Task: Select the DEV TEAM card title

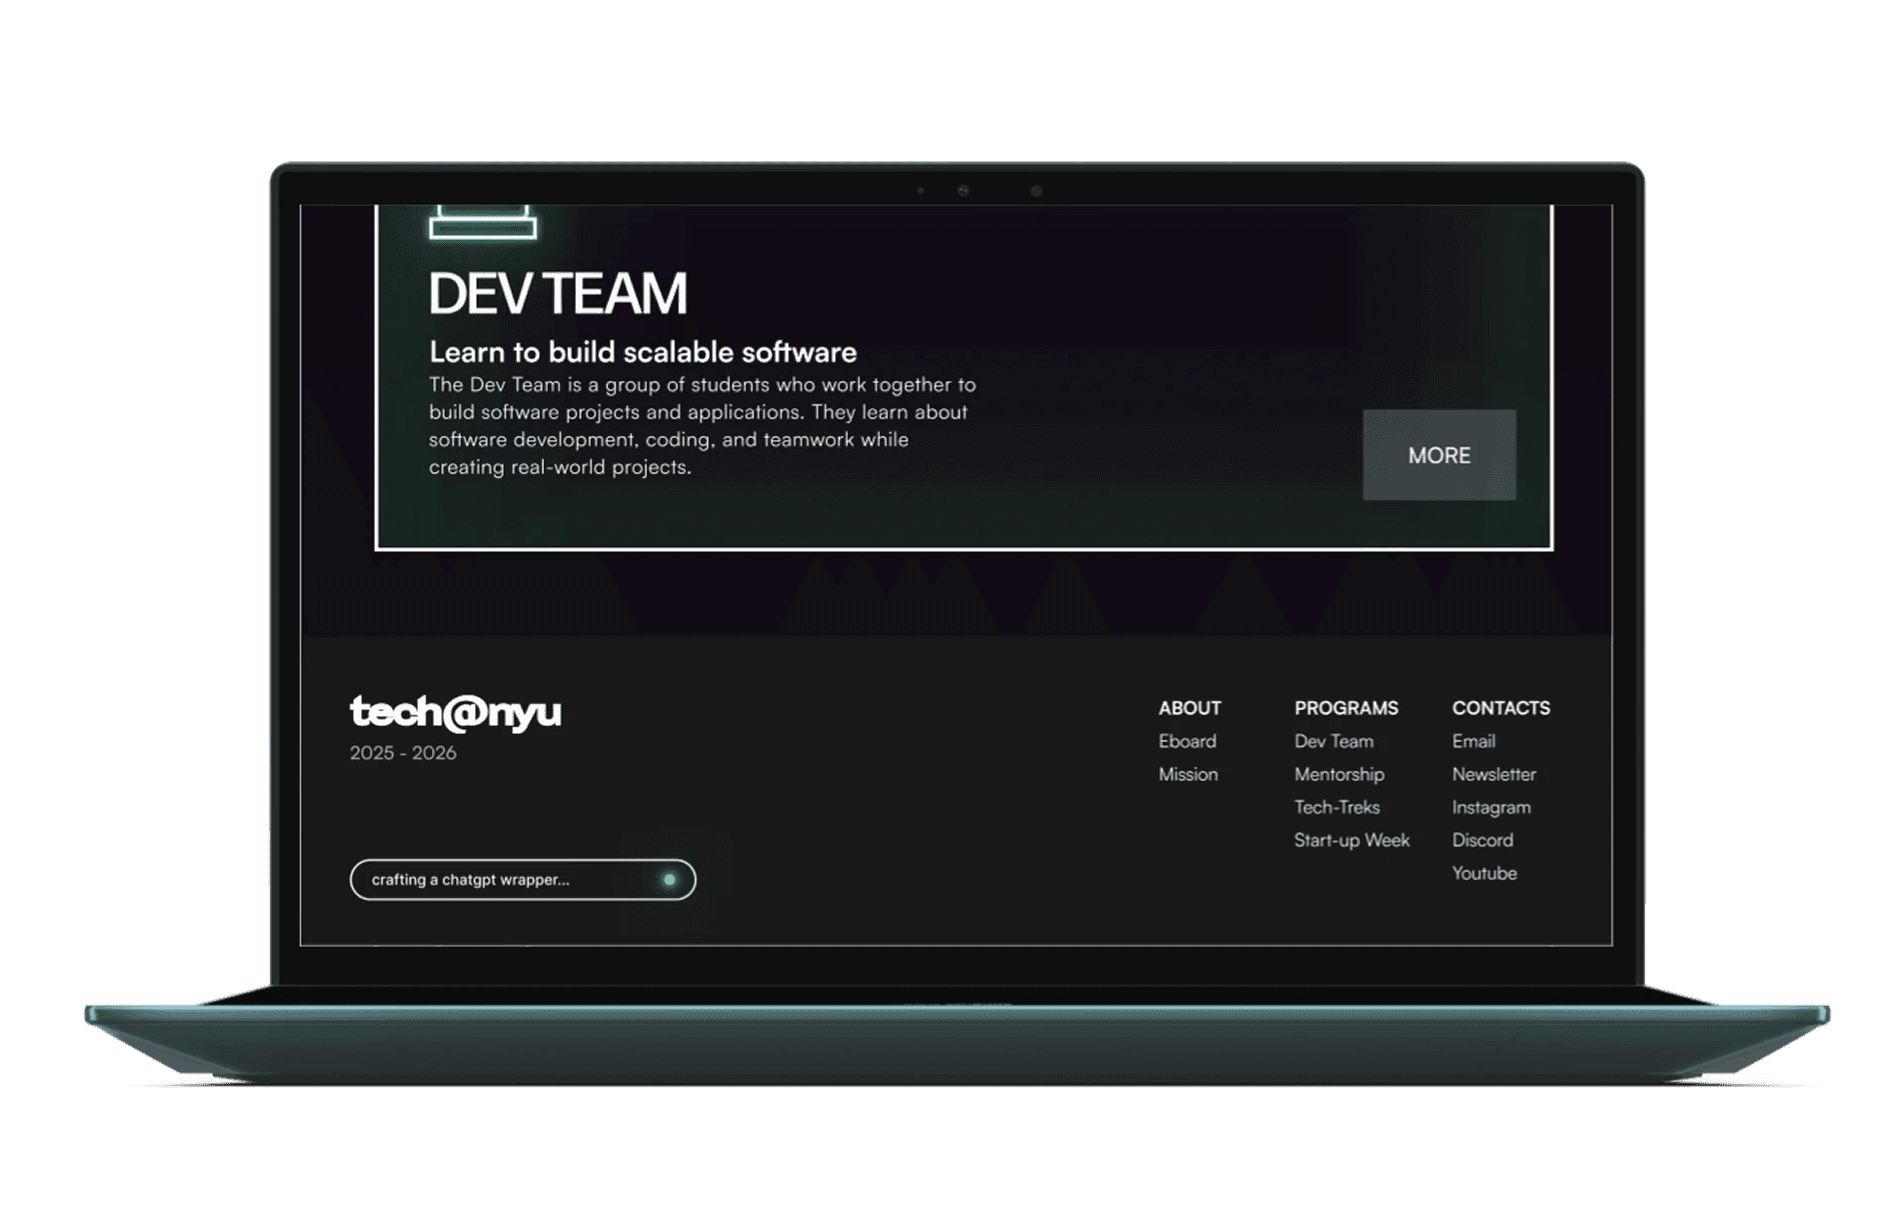Action: [558, 293]
